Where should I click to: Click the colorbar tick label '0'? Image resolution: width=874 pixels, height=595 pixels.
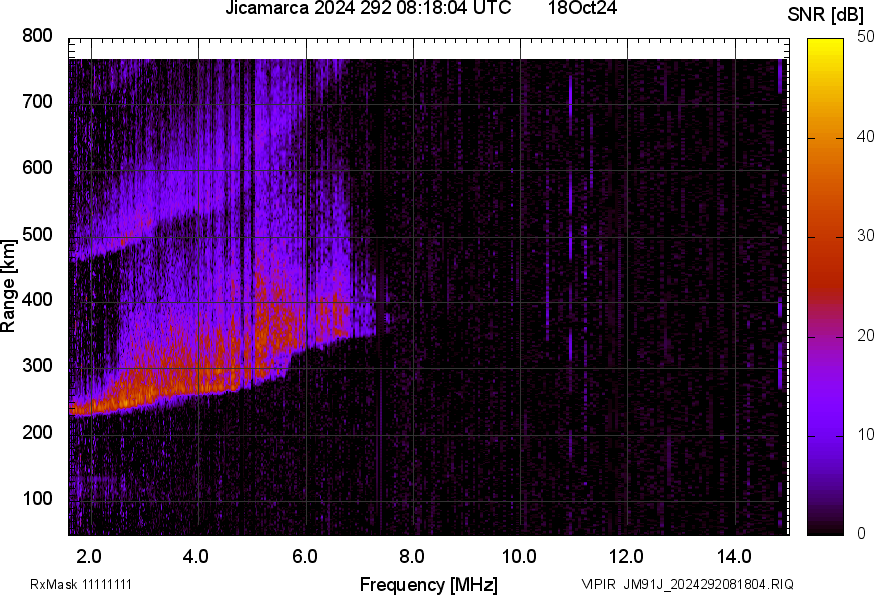click(861, 534)
